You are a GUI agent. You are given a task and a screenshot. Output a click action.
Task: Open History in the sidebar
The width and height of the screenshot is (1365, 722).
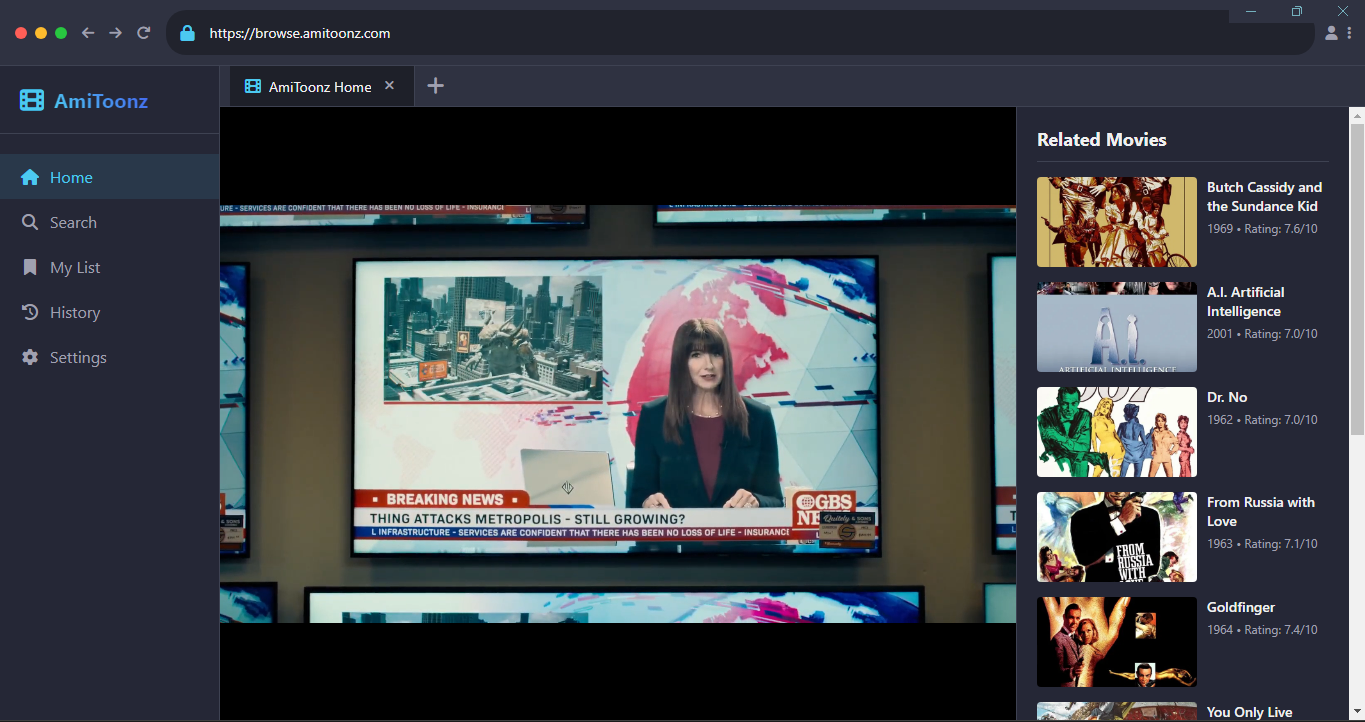pos(109,312)
